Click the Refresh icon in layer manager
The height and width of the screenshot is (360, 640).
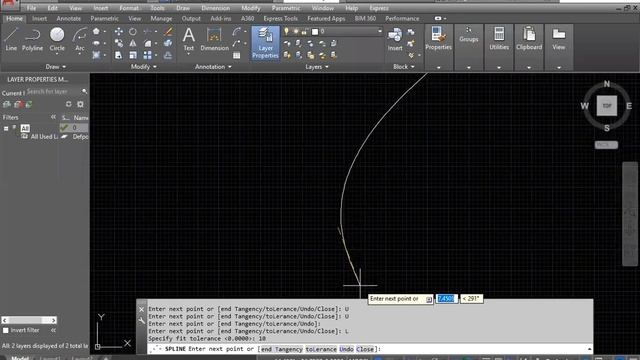coord(69,104)
